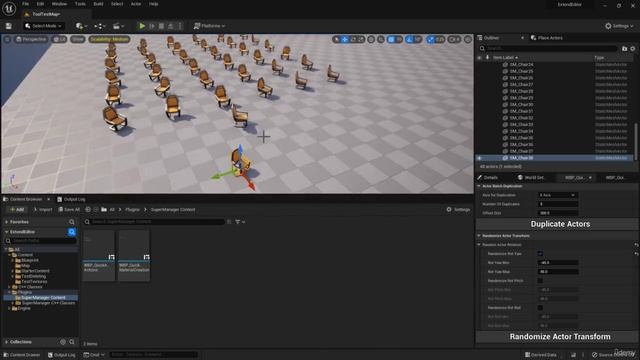The height and width of the screenshot is (360, 640).
Task: Click the Content Browser Add button
Action: [x=17, y=209]
